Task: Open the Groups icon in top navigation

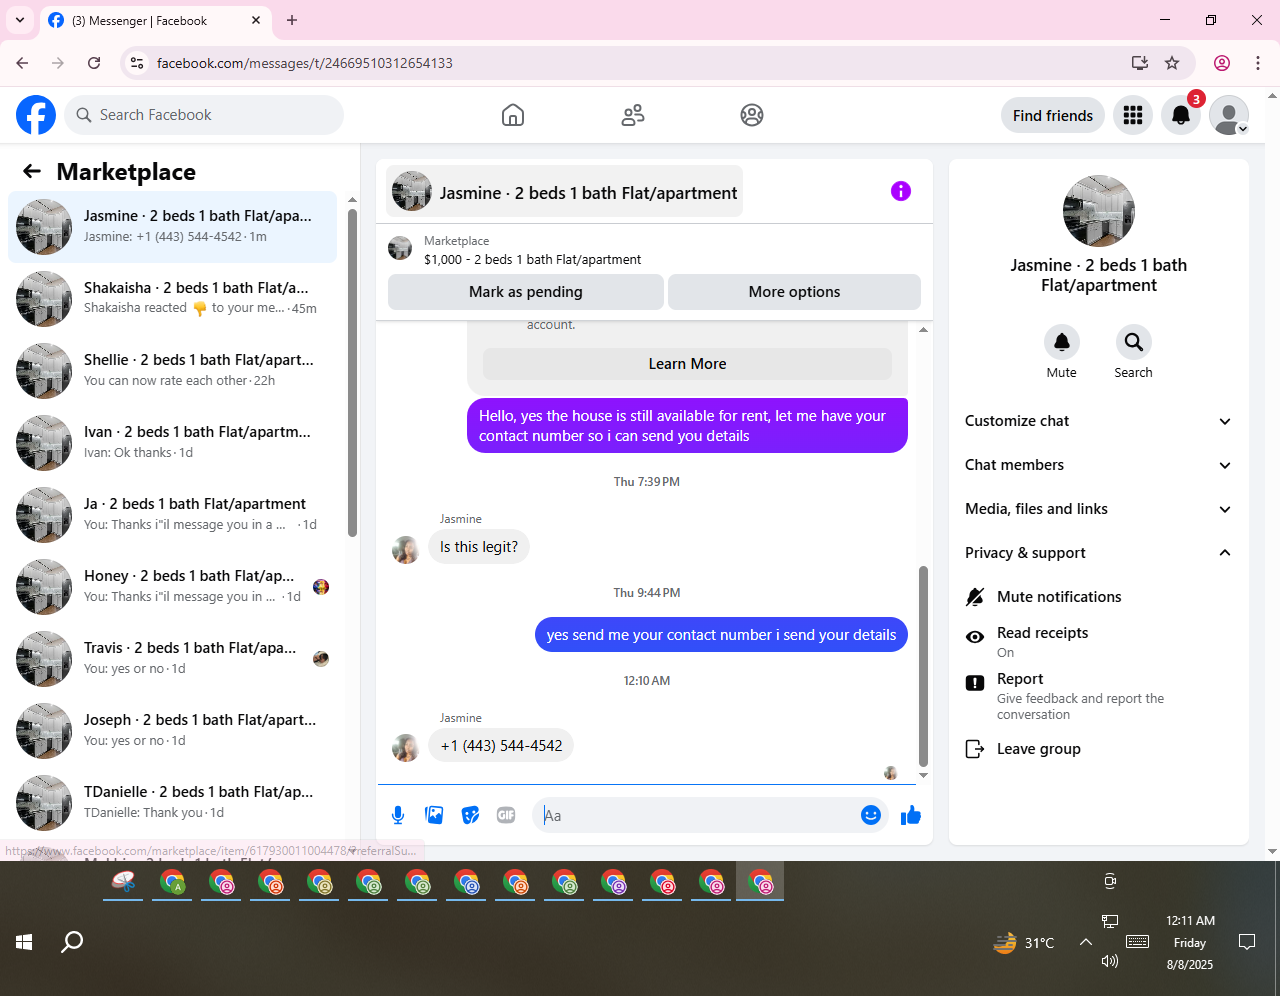Action: click(752, 115)
